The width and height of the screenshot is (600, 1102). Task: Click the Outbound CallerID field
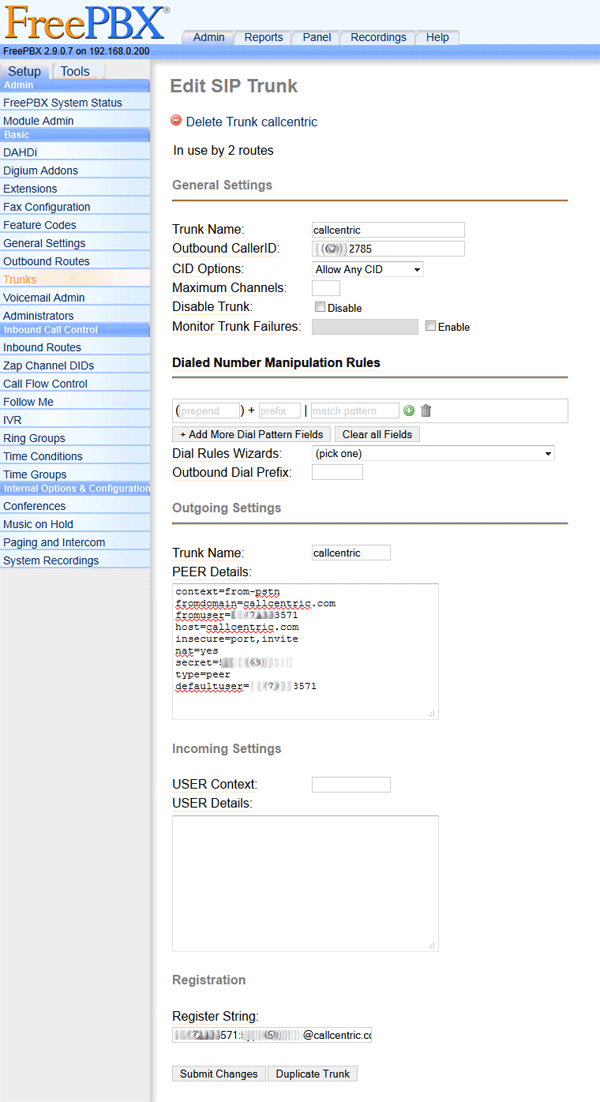coord(389,249)
